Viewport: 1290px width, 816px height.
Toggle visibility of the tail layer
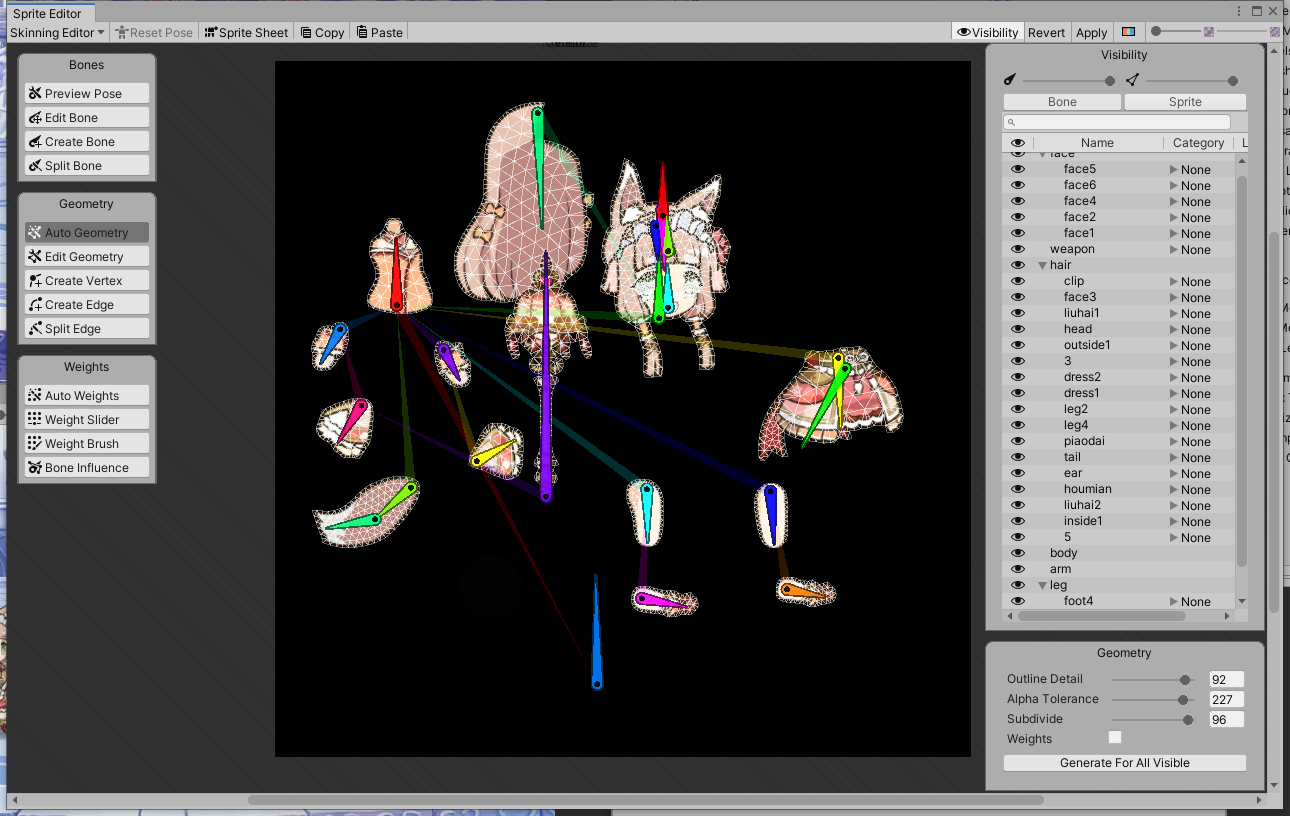click(1018, 457)
